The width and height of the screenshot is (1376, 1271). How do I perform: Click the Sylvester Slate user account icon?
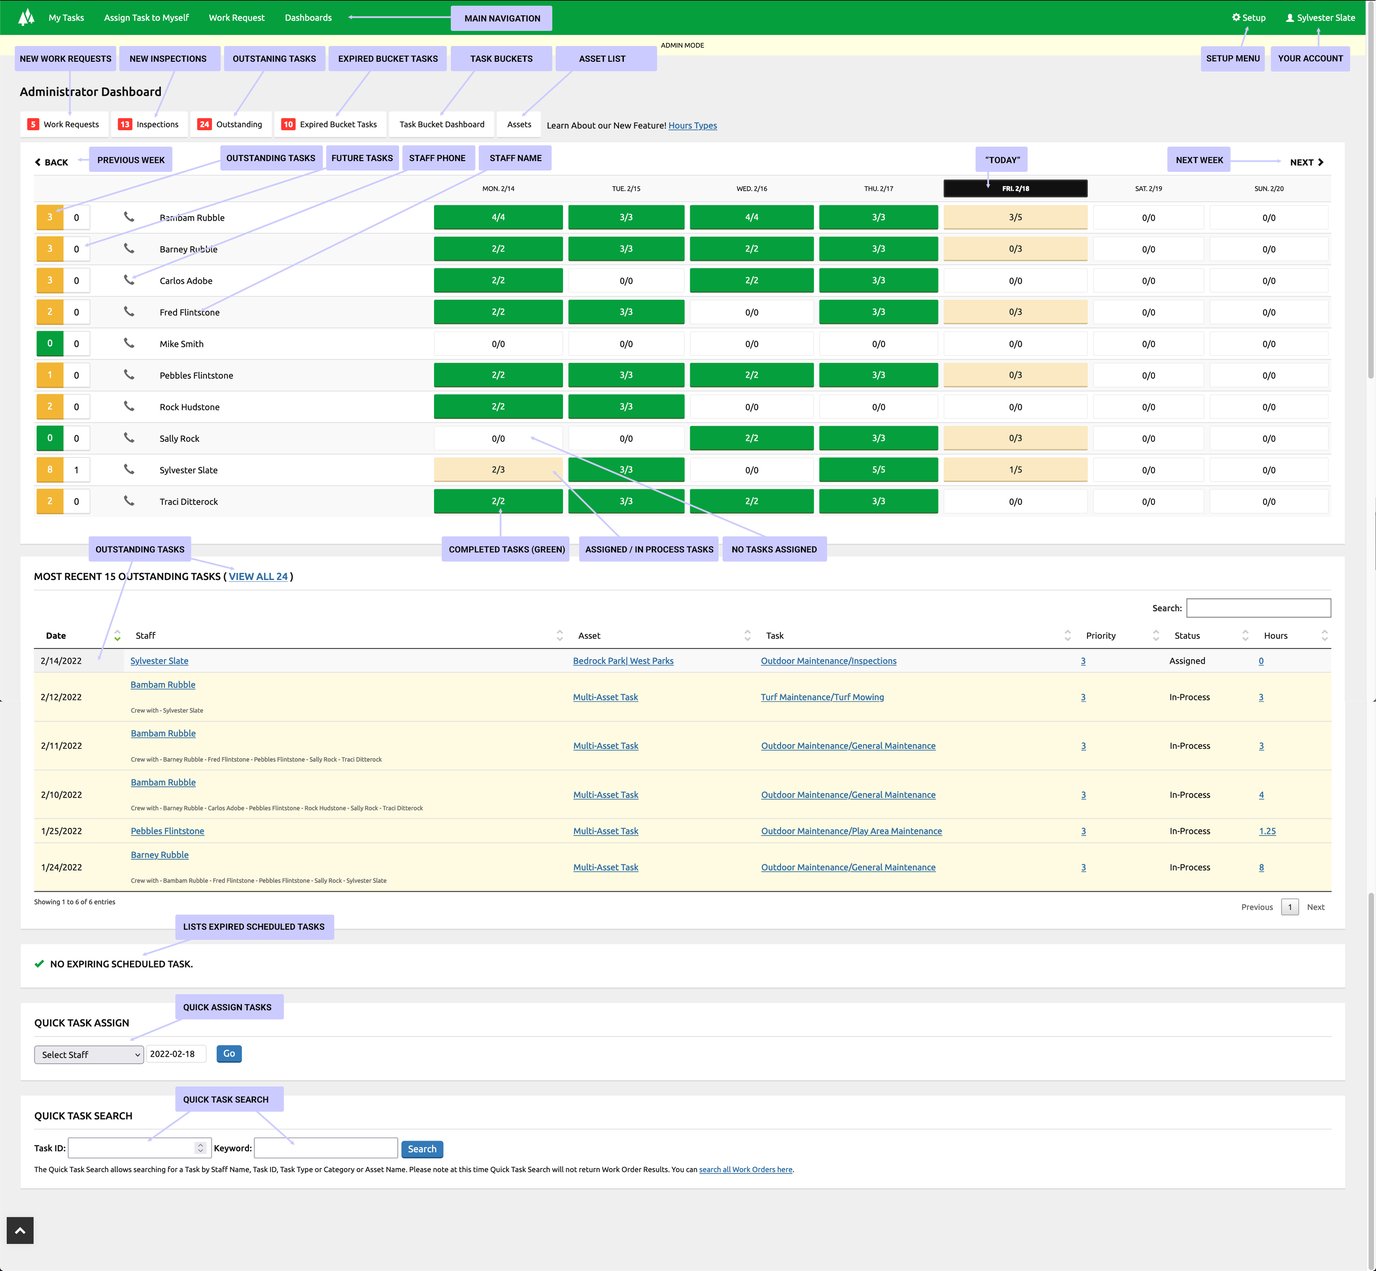click(1288, 17)
